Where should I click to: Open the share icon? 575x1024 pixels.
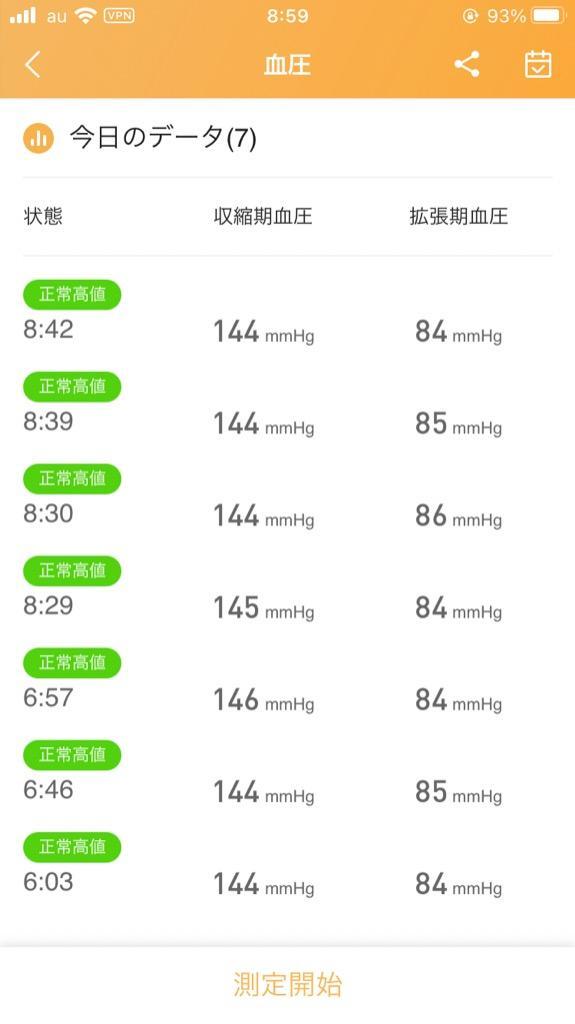click(x=467, y=65)
